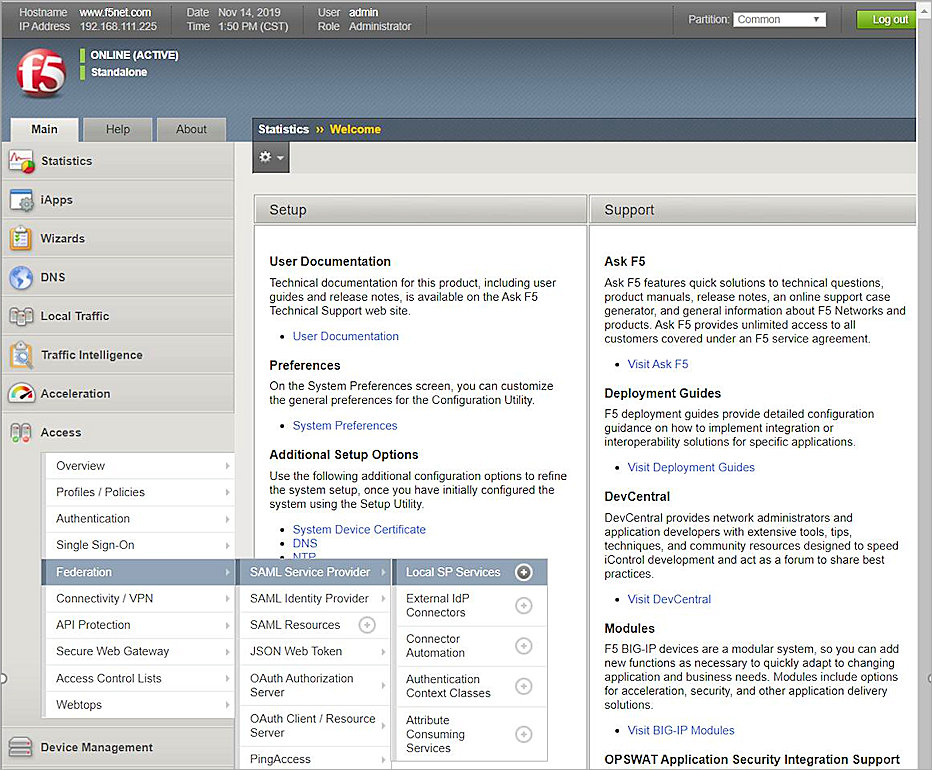Click plus icon beside SAML Resources
This screenshot has height=770, width=932.
point(367,625)
